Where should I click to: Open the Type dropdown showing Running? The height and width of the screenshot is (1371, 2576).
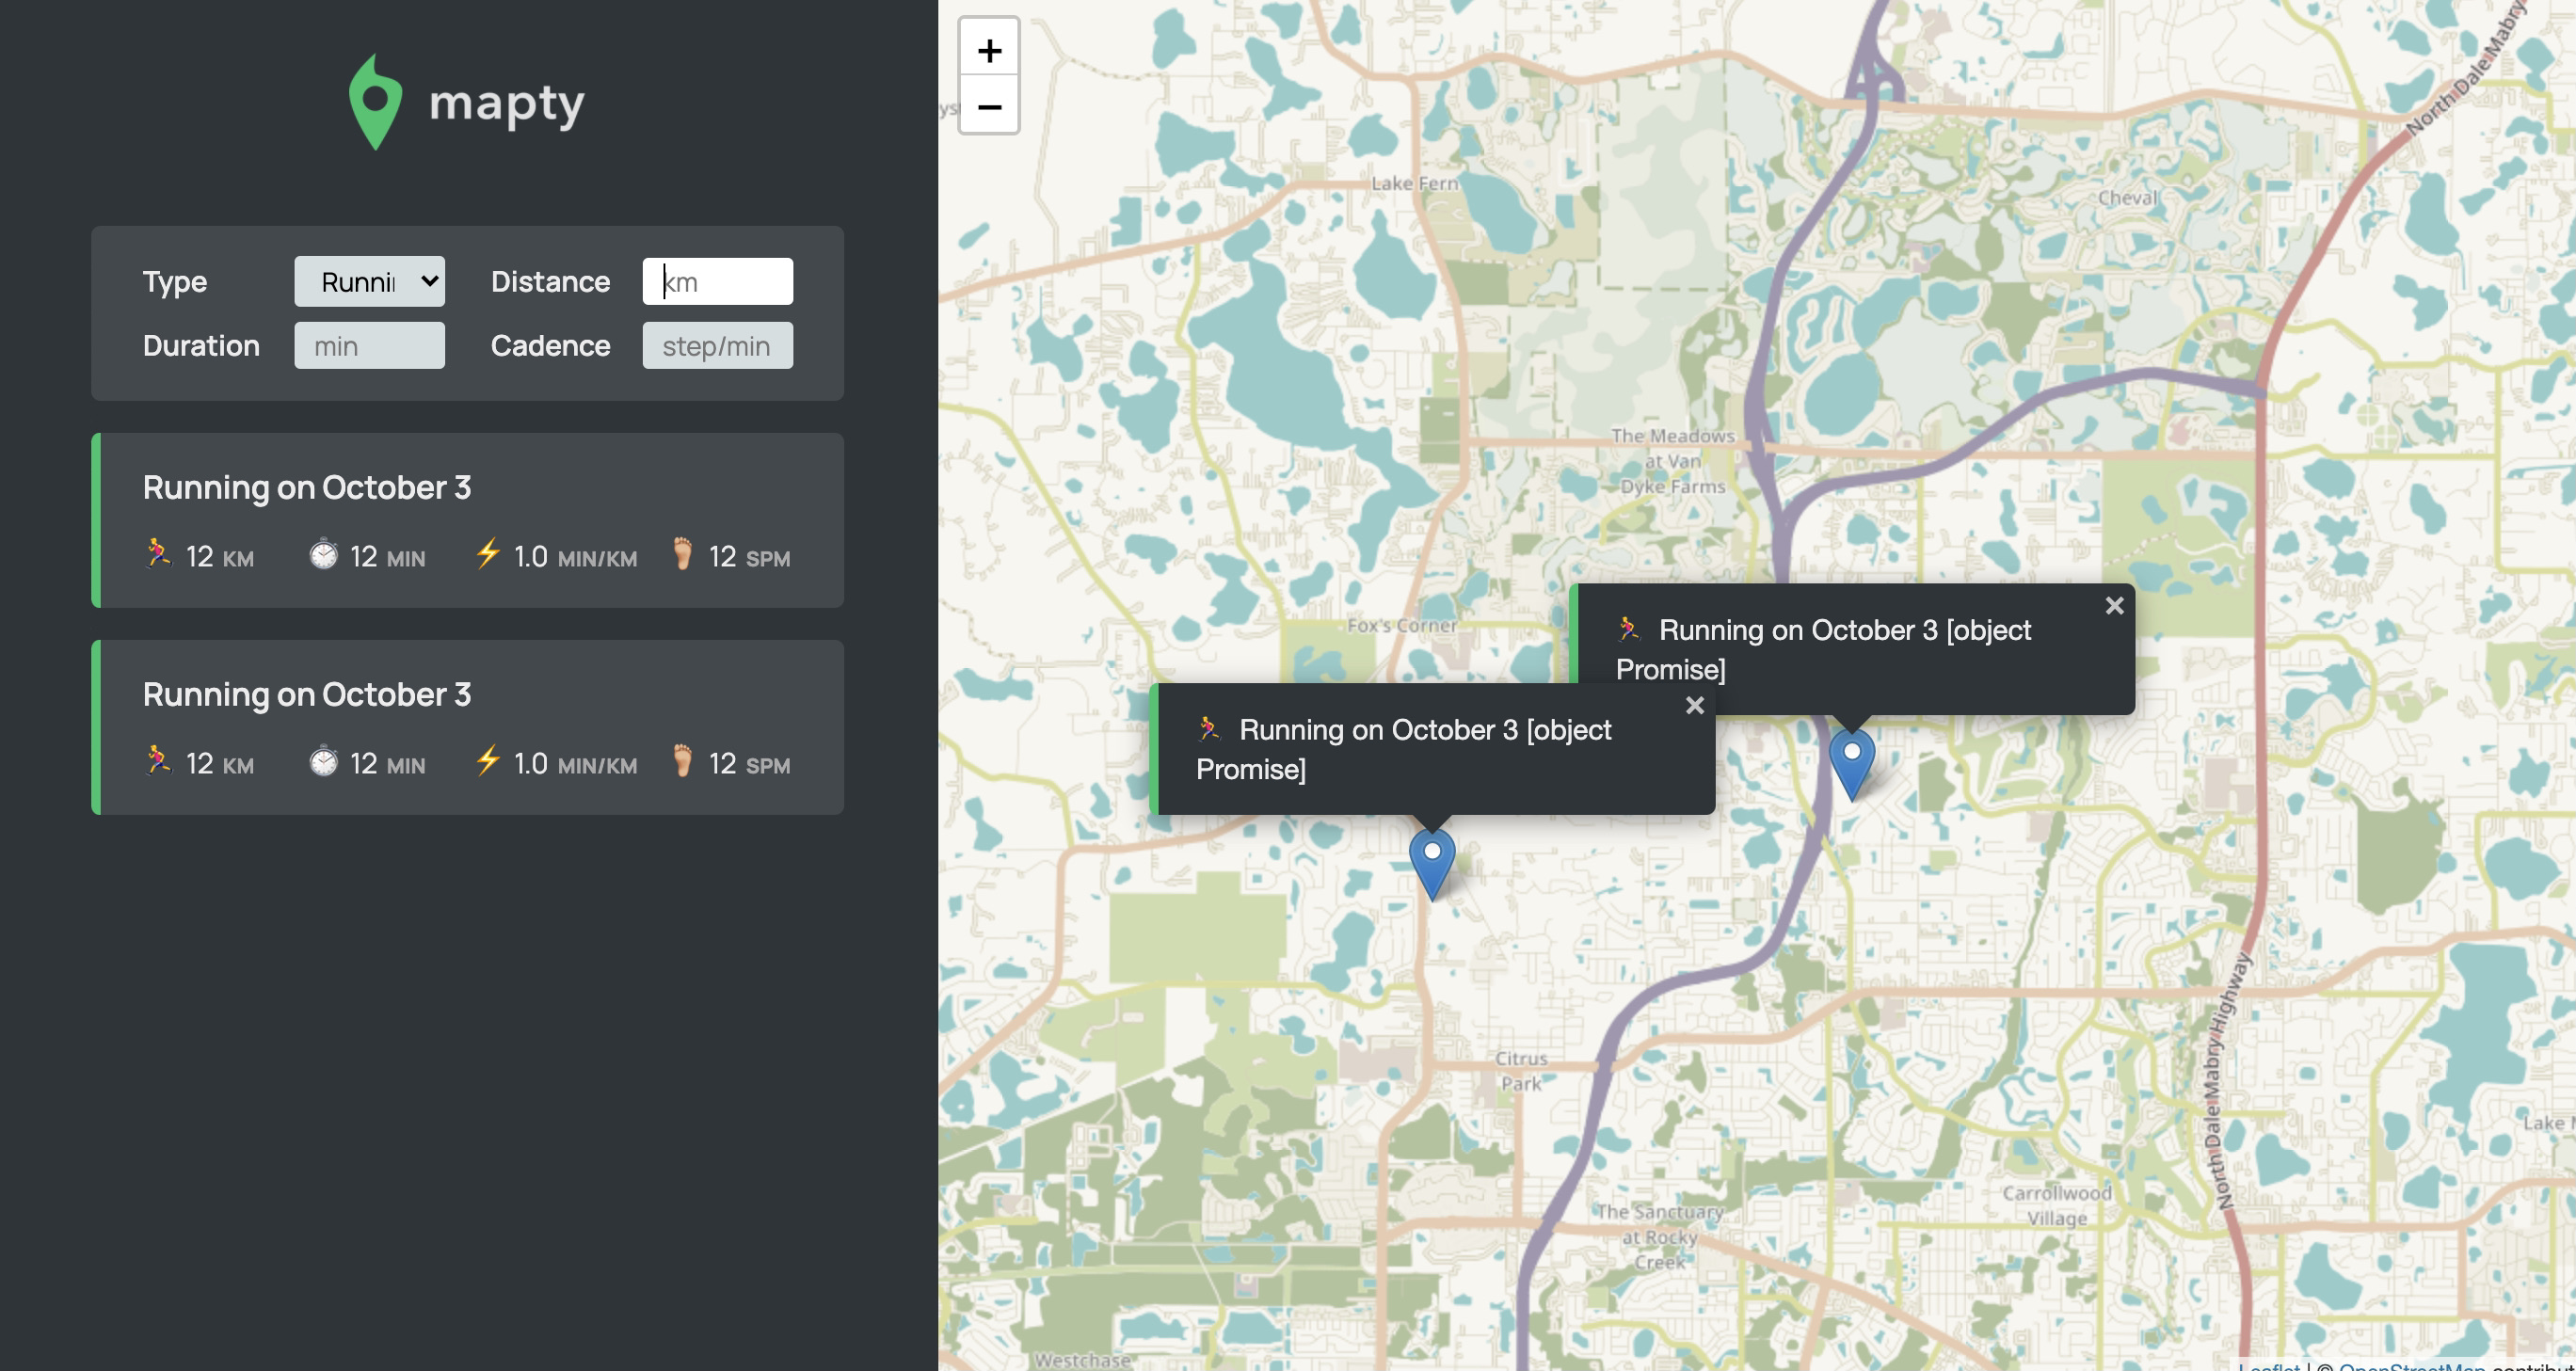click(369, 282)
